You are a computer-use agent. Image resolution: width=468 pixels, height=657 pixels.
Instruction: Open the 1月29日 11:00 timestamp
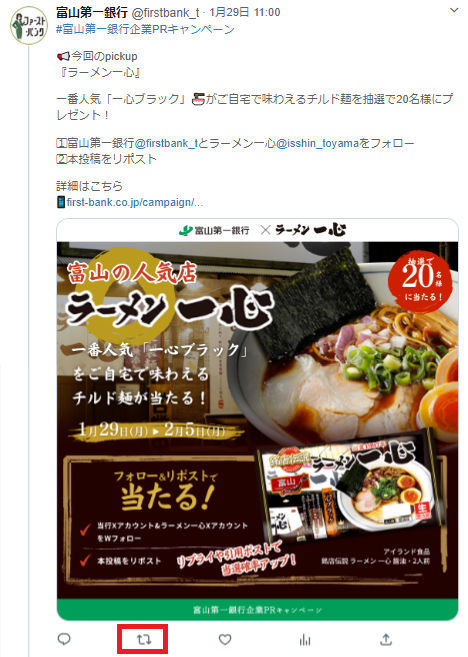coord(245,13)
